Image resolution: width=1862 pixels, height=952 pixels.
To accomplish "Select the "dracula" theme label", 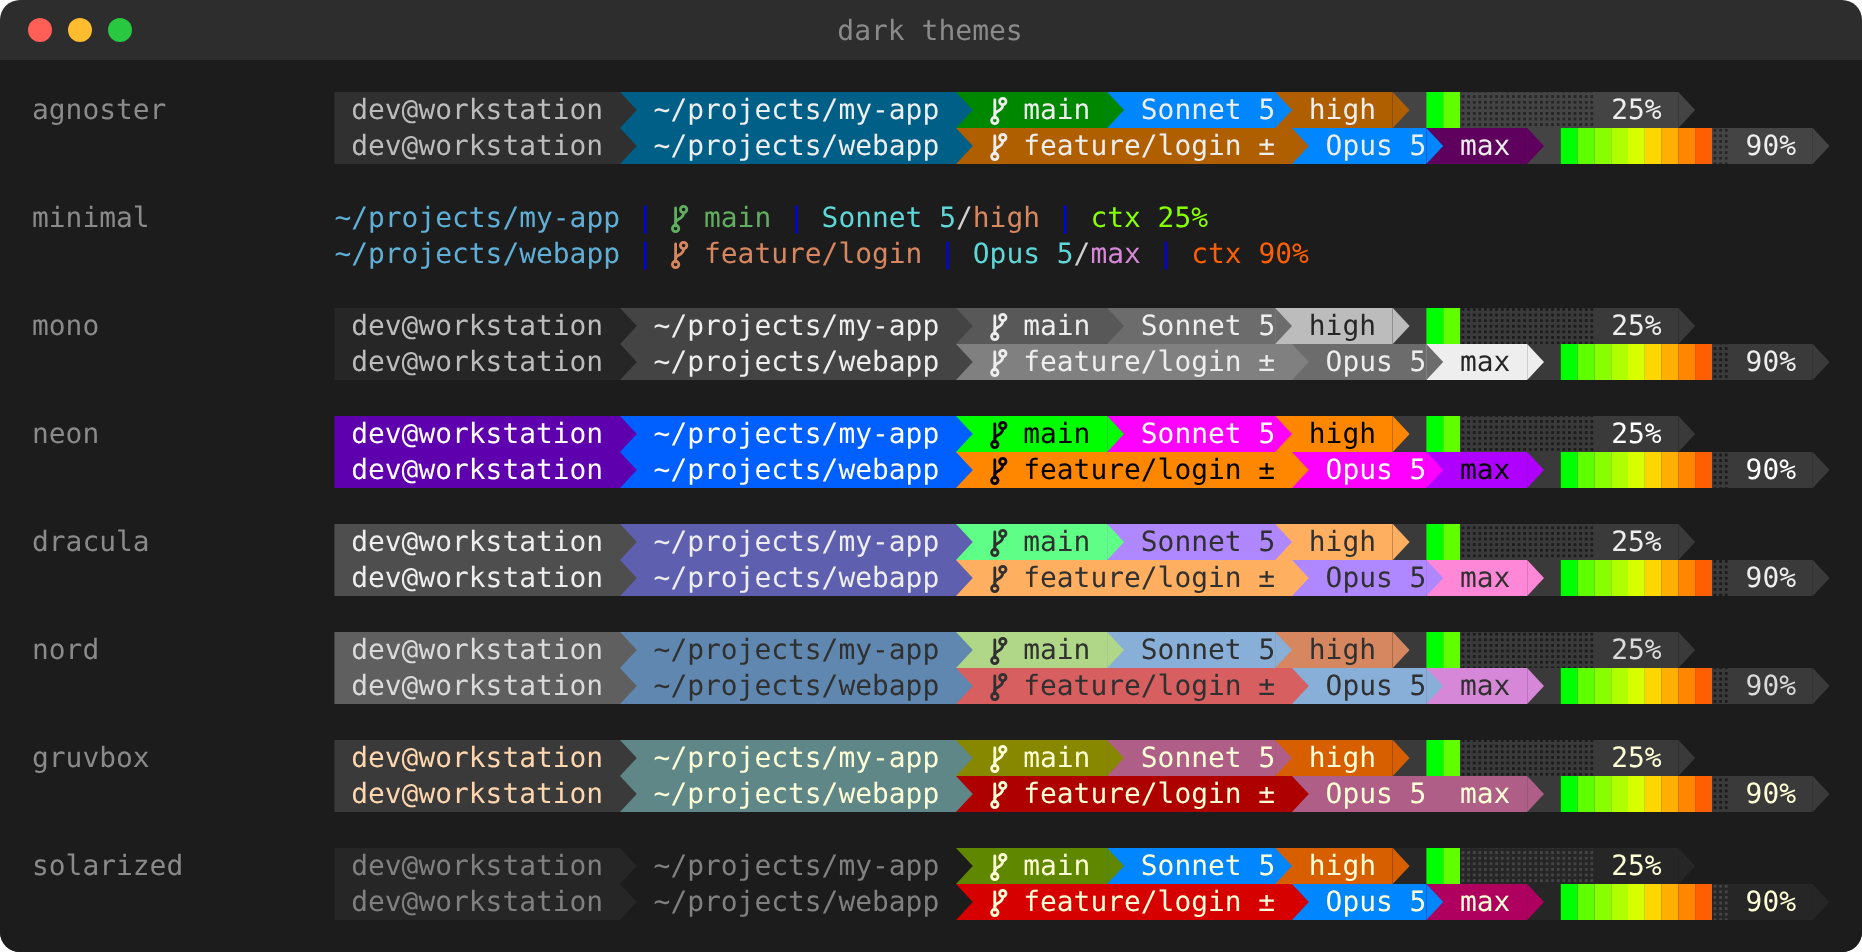I will (x=90, y=542).
